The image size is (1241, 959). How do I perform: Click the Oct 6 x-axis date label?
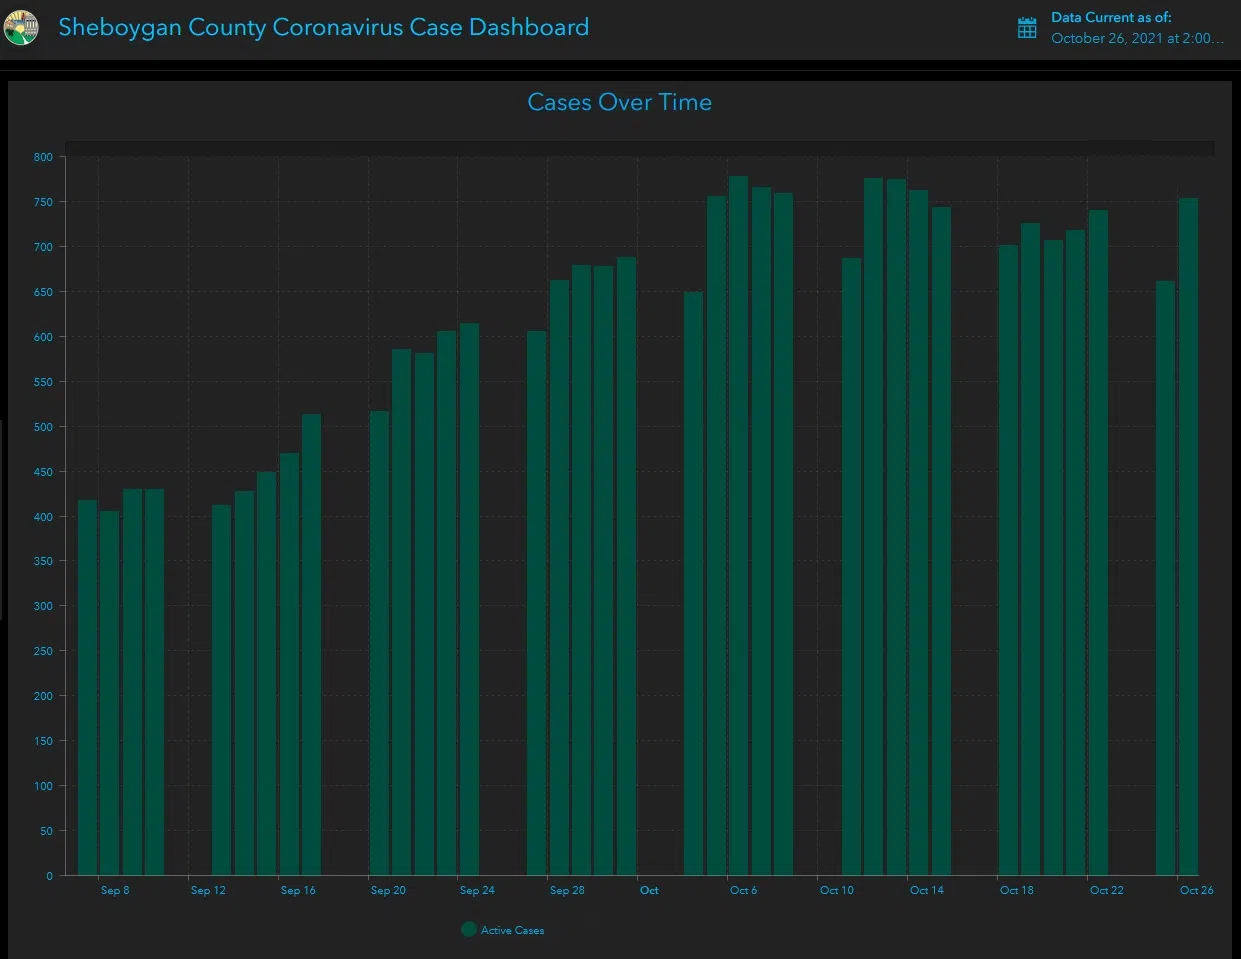coord(743,891)
